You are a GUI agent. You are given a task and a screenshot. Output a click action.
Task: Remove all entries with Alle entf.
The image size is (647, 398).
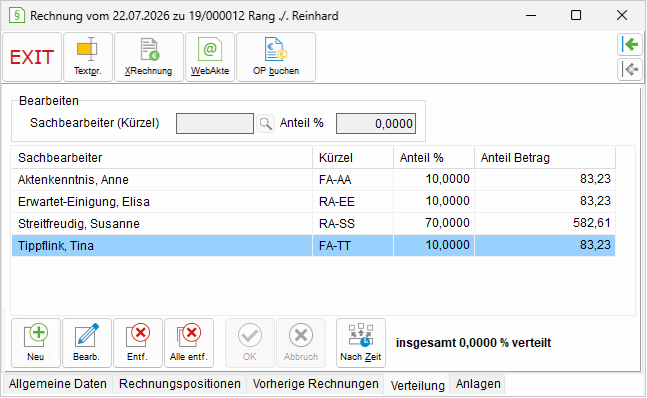[189, 343]
